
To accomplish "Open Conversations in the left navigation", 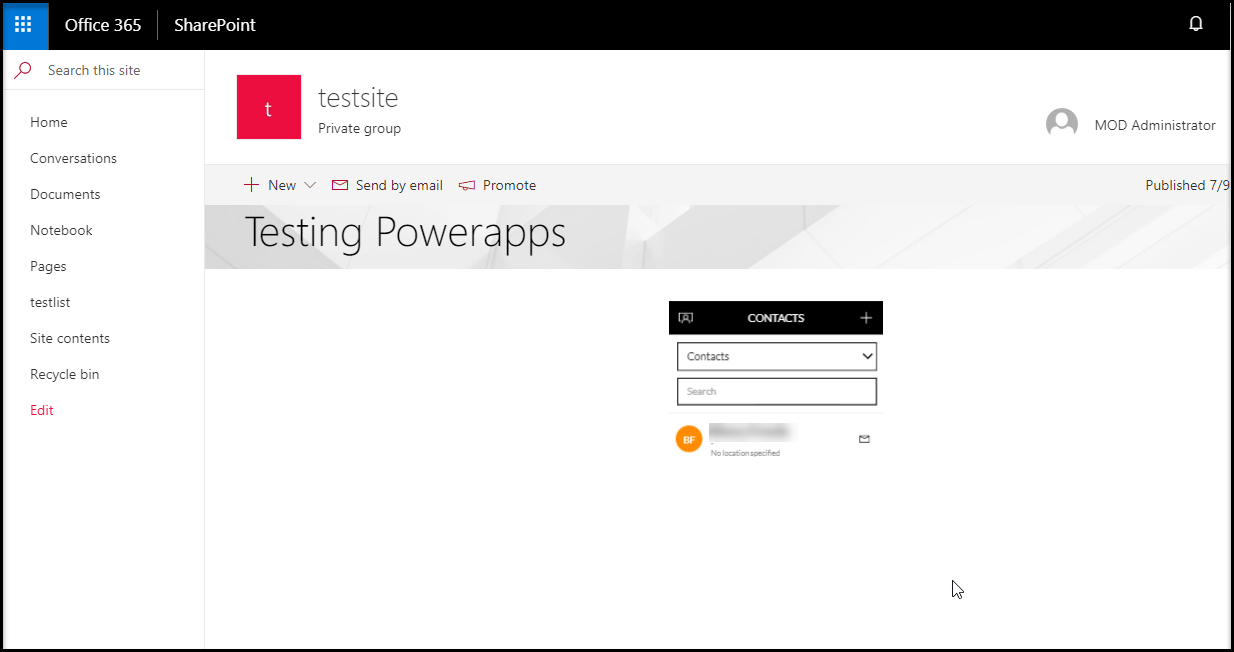I will point(73,158).
